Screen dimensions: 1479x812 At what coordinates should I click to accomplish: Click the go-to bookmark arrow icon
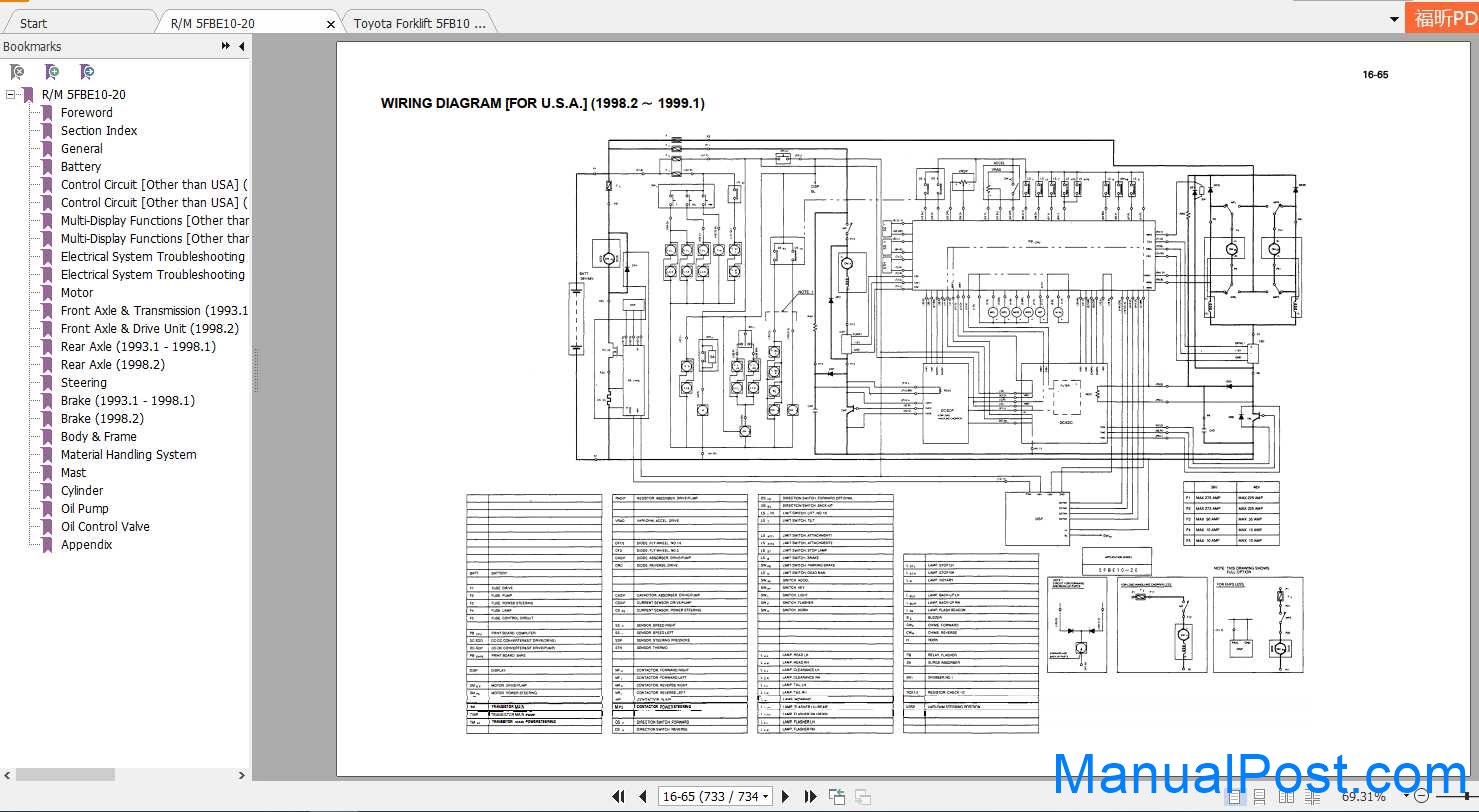87,72
